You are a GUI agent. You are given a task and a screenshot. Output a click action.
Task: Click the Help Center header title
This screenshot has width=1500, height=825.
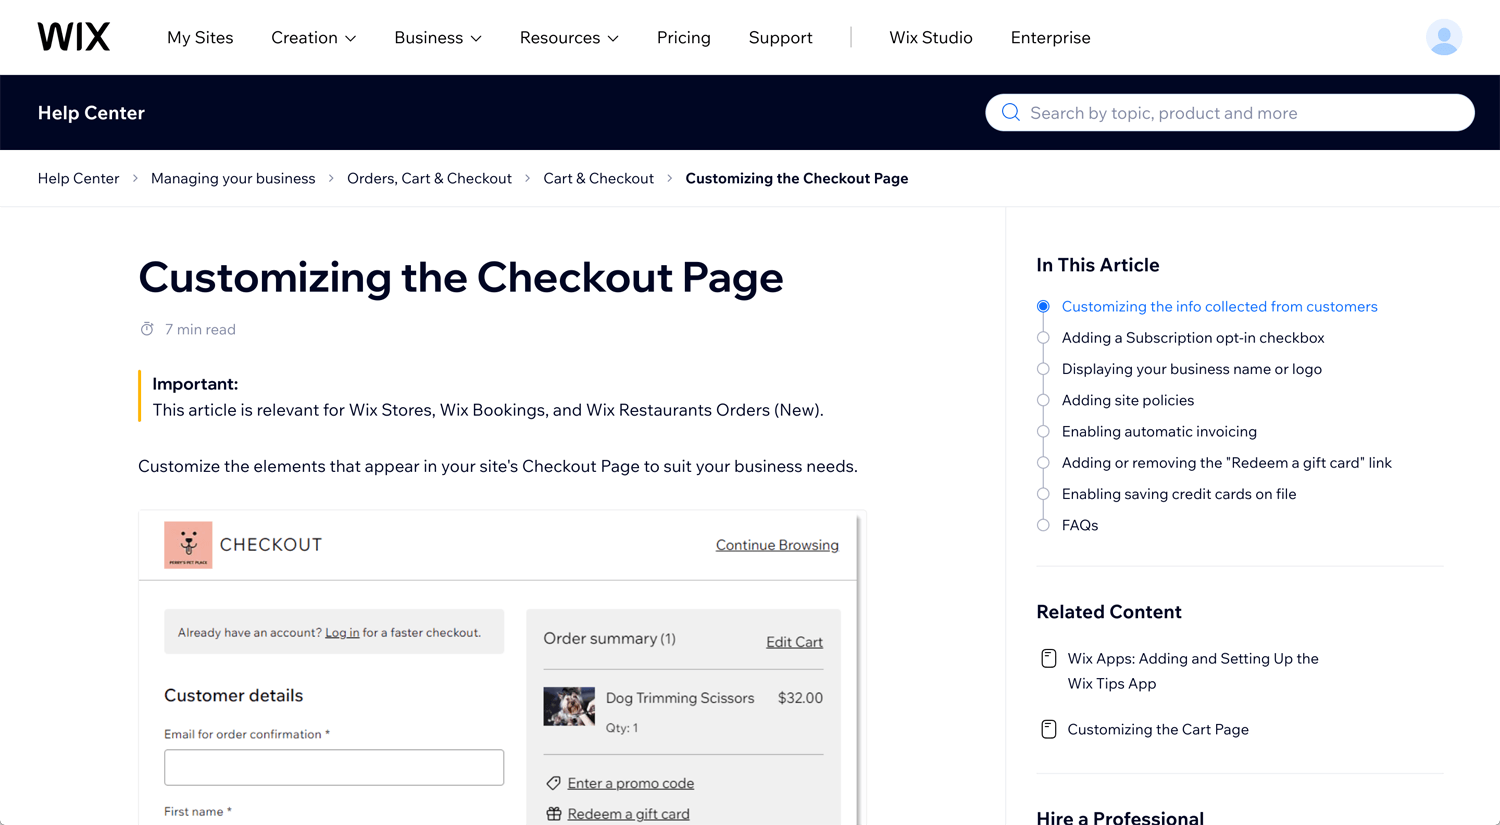tap(91, 113)
